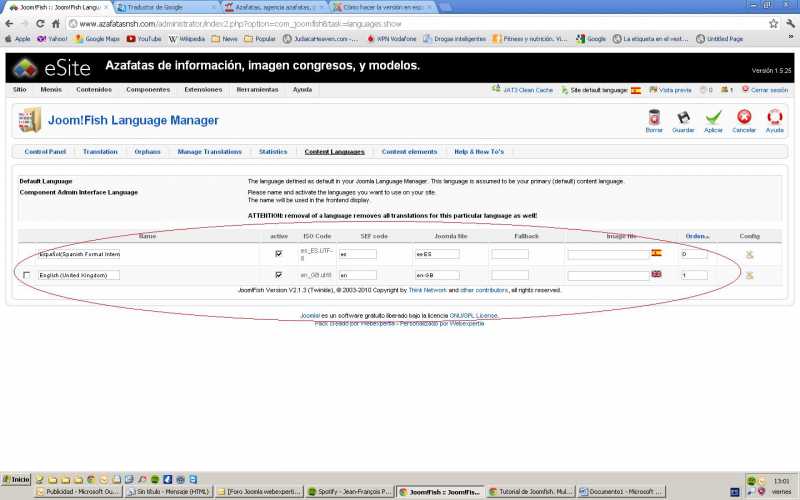Switch to the Translation tab
The image size is (800, 500).
point(100,152)
